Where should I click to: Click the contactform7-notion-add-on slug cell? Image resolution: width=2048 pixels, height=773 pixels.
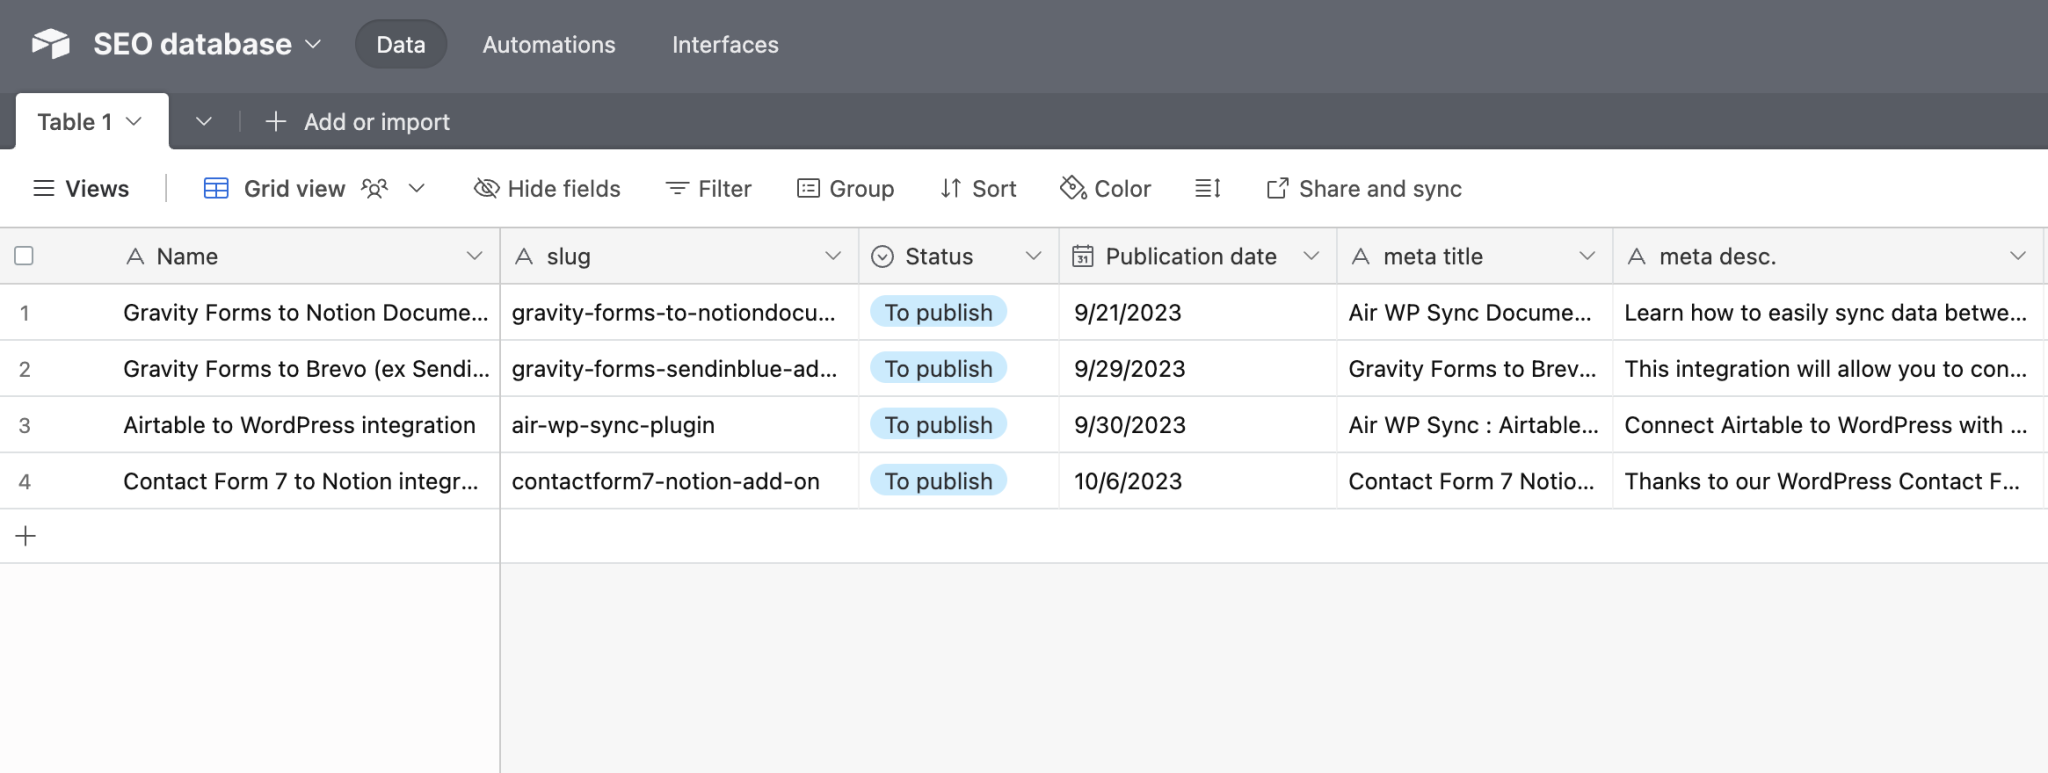(679, 480)
